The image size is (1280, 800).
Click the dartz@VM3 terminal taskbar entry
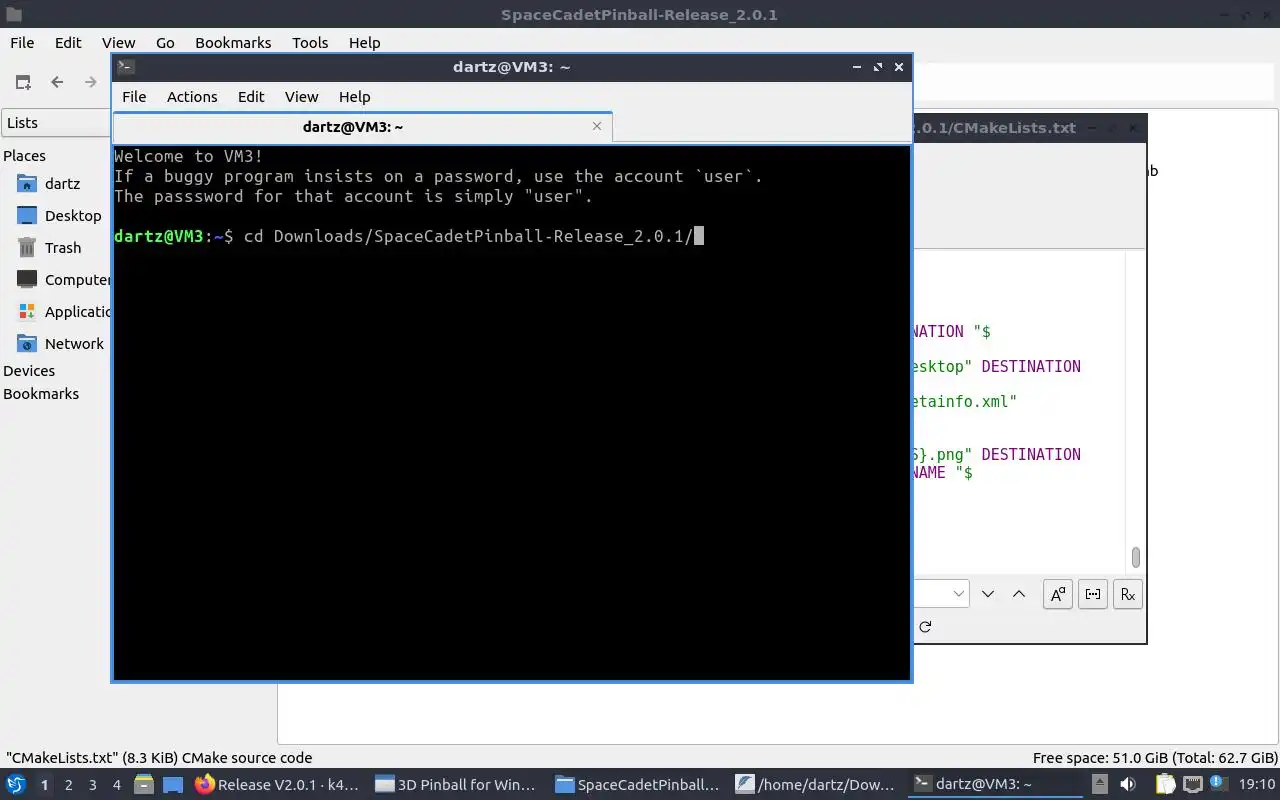[996, 785]
